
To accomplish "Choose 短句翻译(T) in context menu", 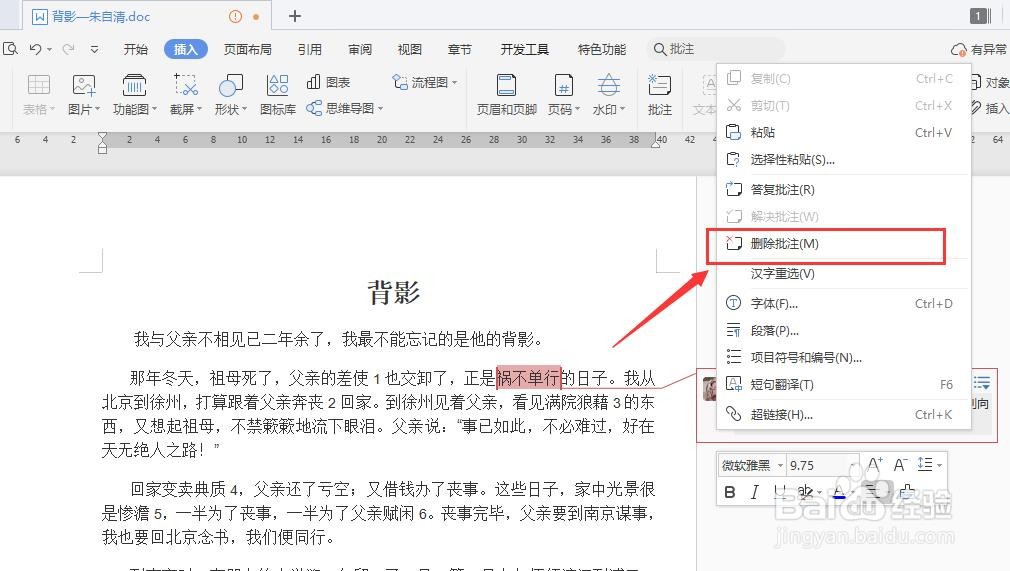I will (x=844, y=385).
